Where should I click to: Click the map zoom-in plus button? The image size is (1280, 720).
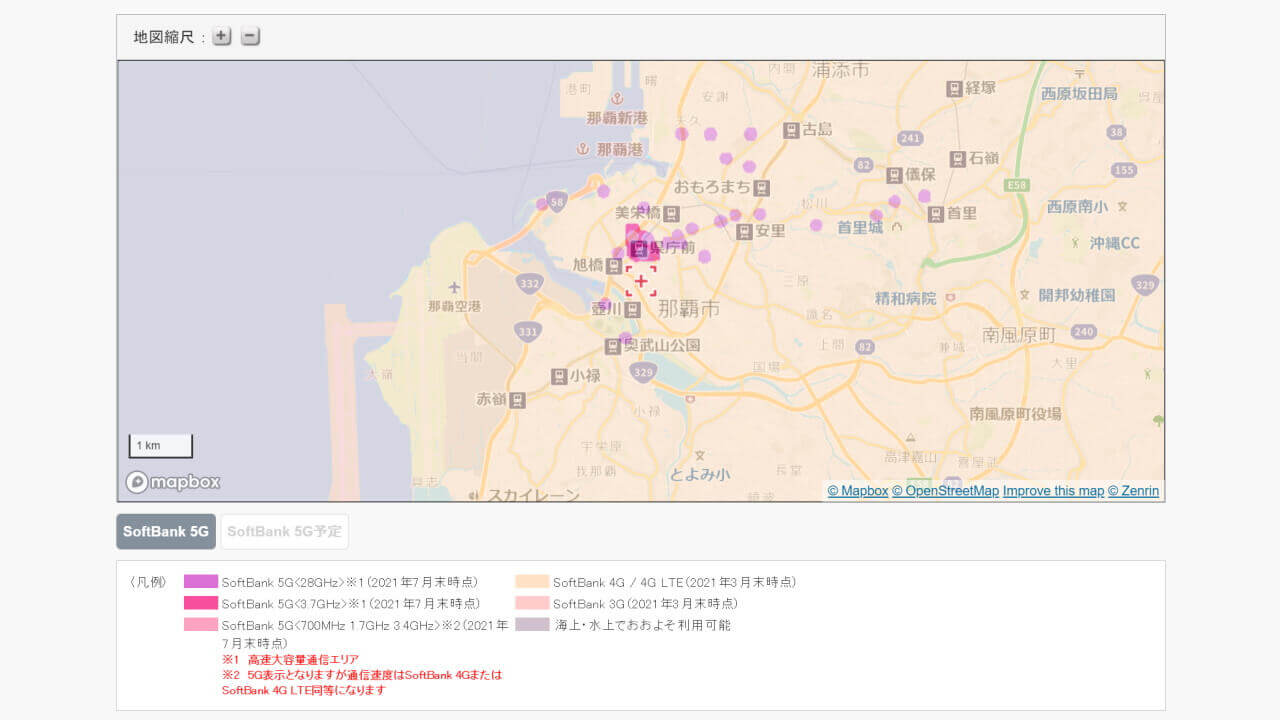pos(221,35)
